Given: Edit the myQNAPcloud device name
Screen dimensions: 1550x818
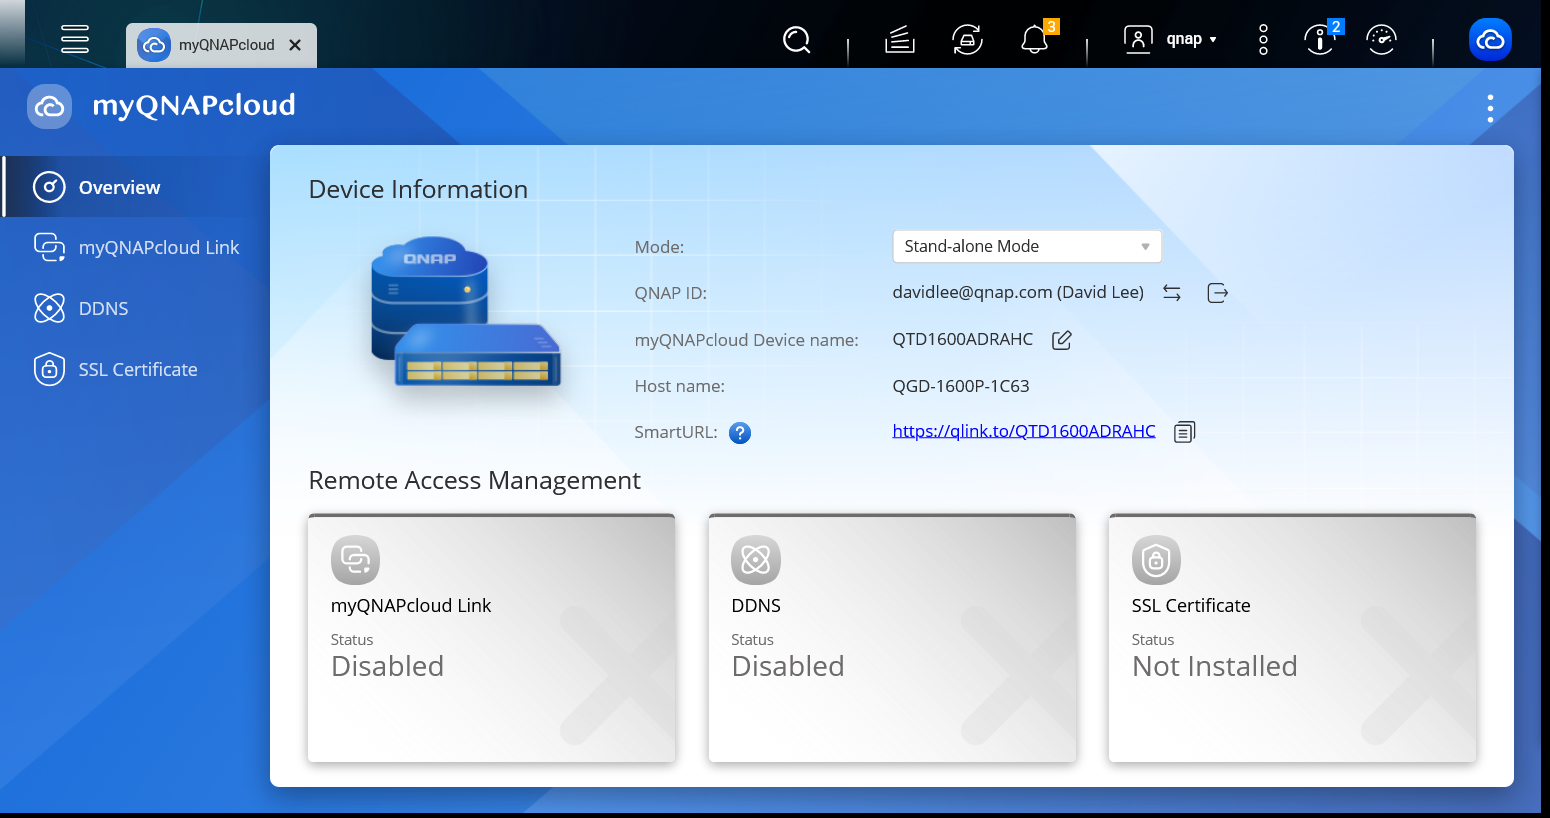Looking at the screenshot, I should point(1062,340).
